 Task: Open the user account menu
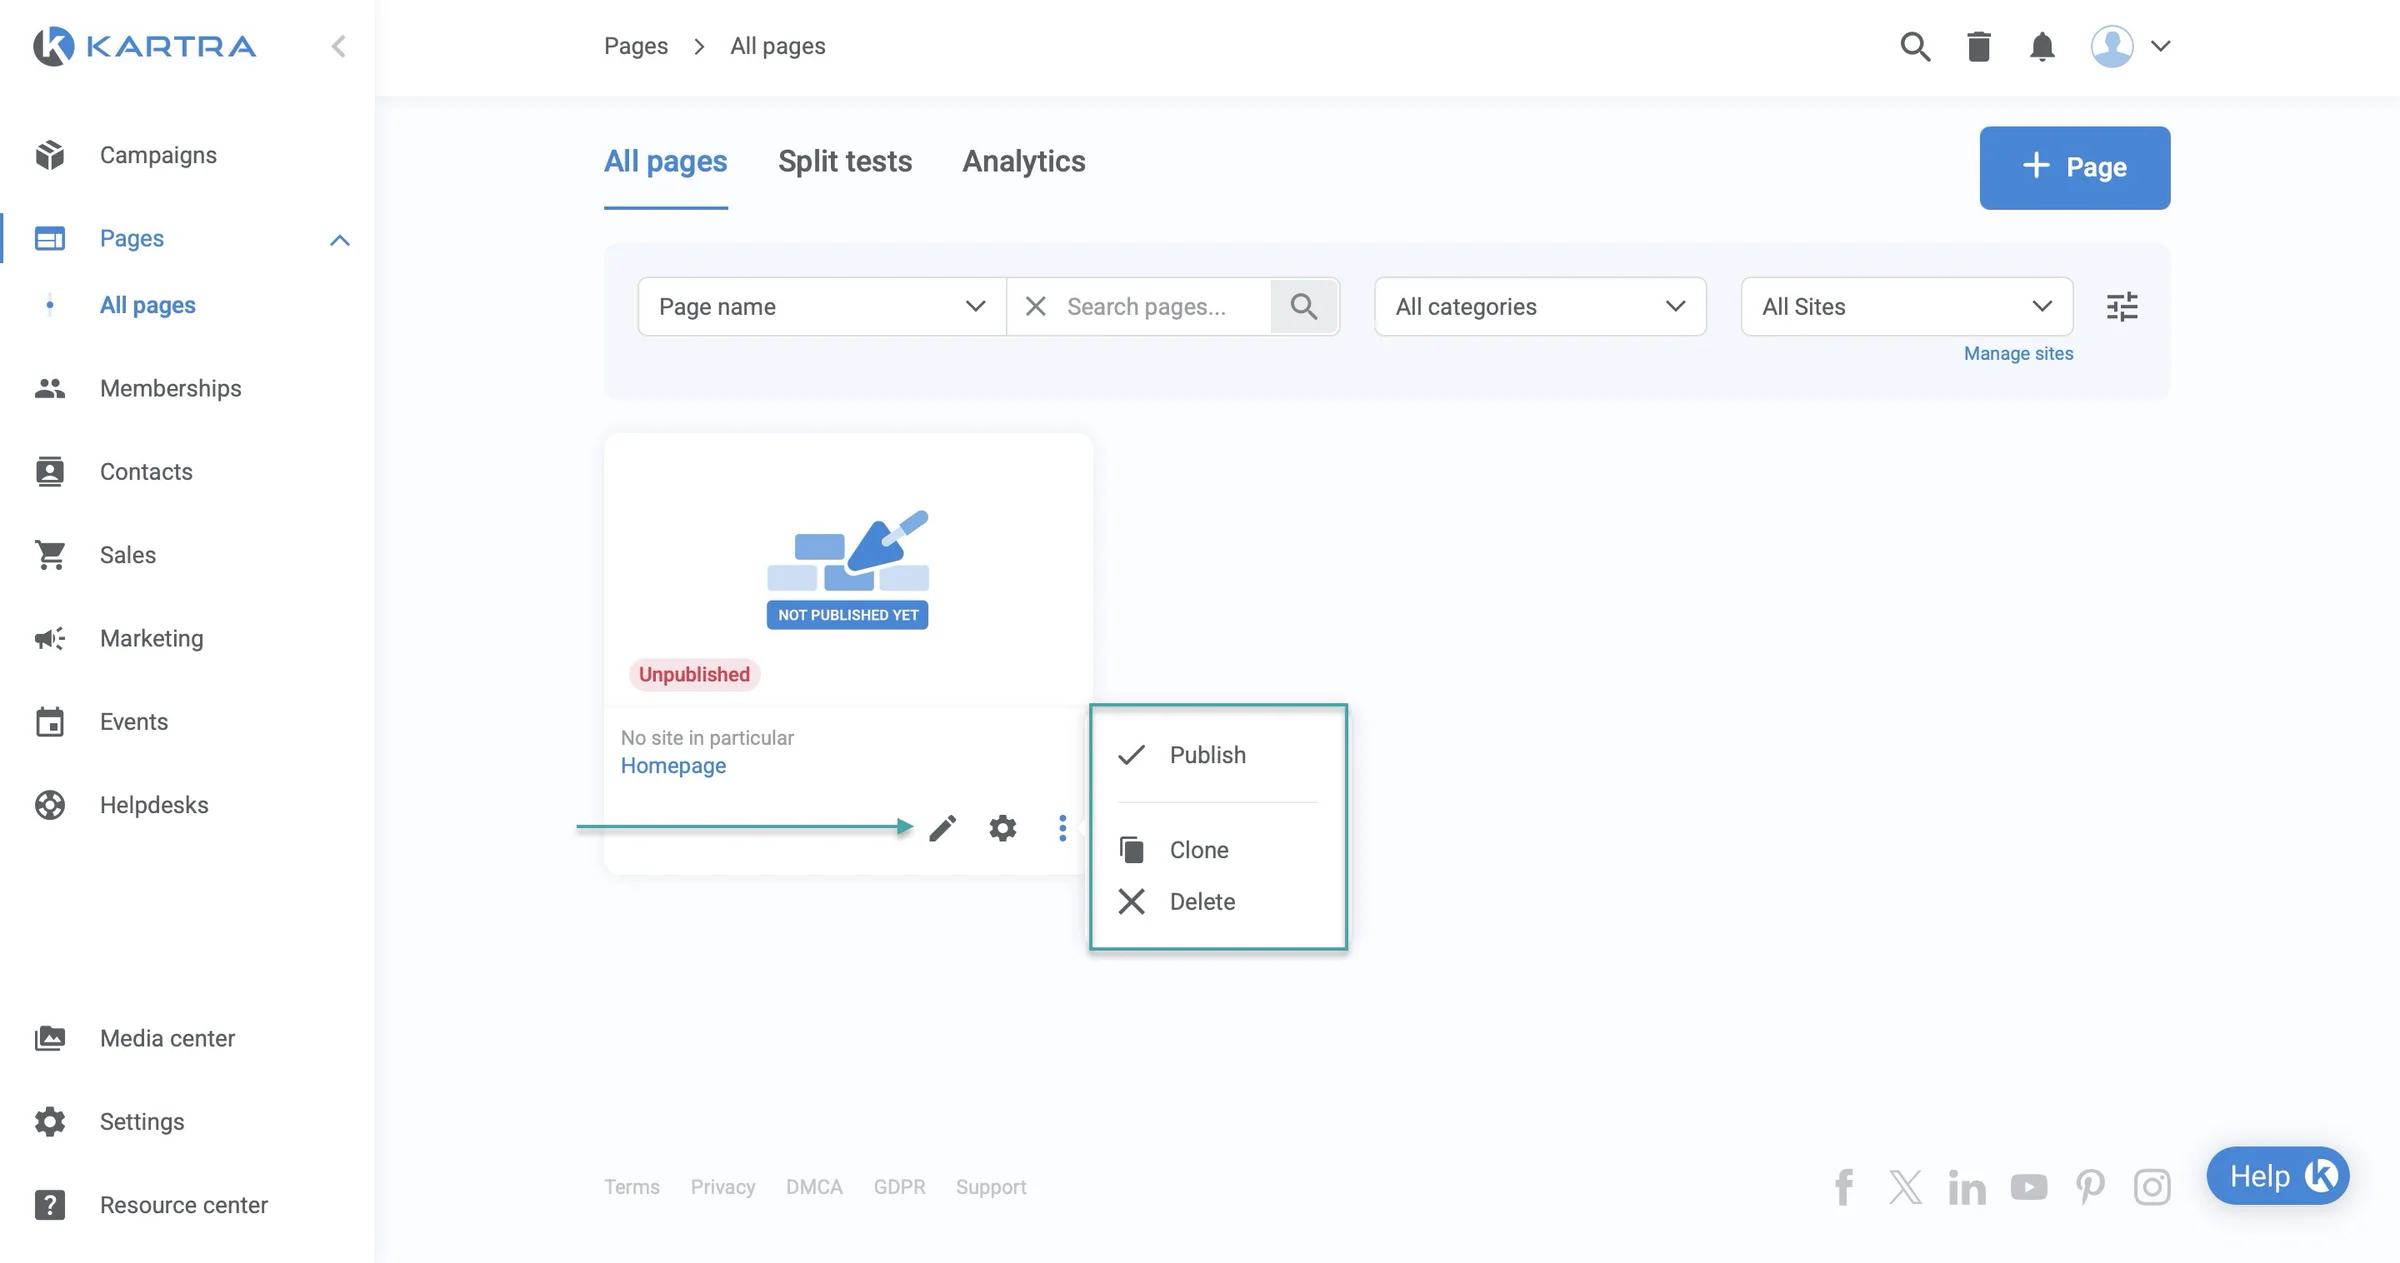tap(2130, 46)
